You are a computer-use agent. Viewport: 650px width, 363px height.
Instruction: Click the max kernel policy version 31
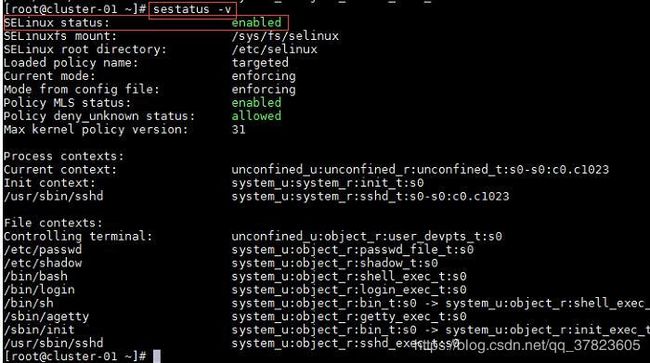[238, 129]
